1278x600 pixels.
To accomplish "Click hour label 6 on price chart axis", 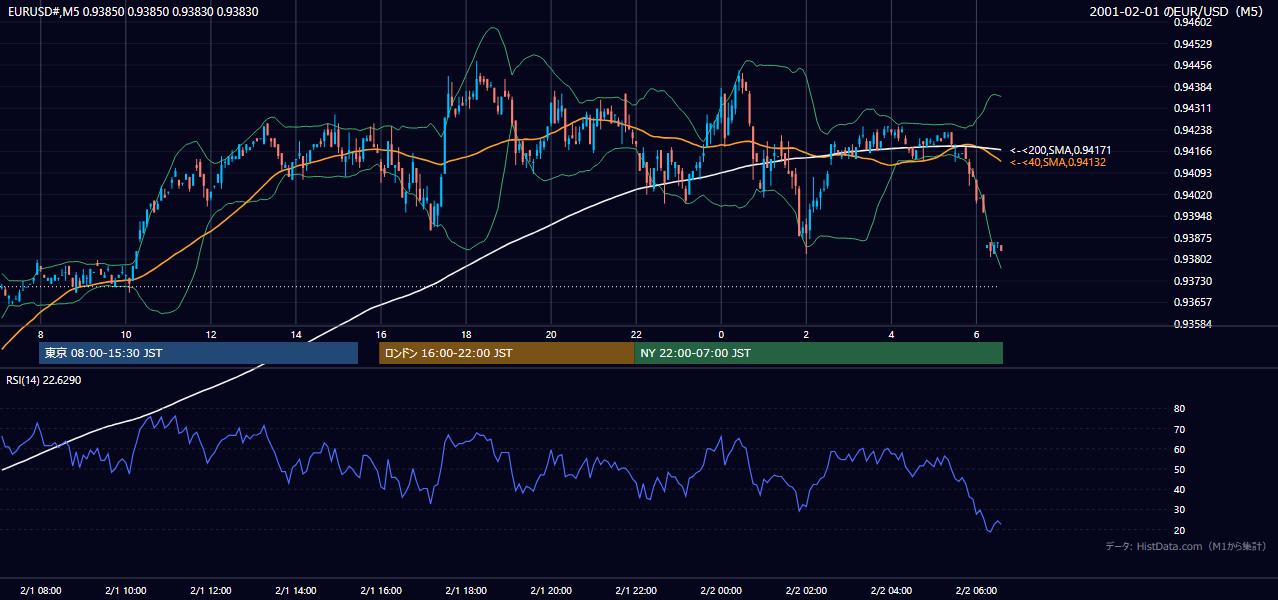I will click(976, 334).
